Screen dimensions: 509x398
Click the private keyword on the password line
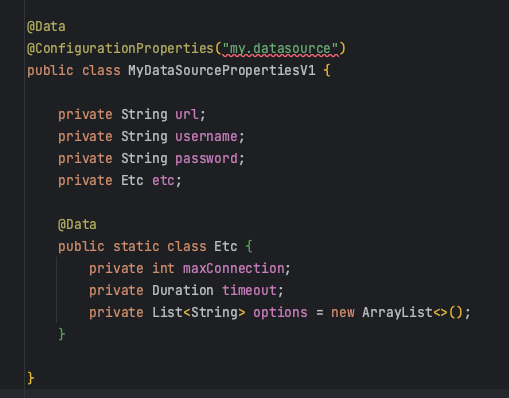[85, 159]
